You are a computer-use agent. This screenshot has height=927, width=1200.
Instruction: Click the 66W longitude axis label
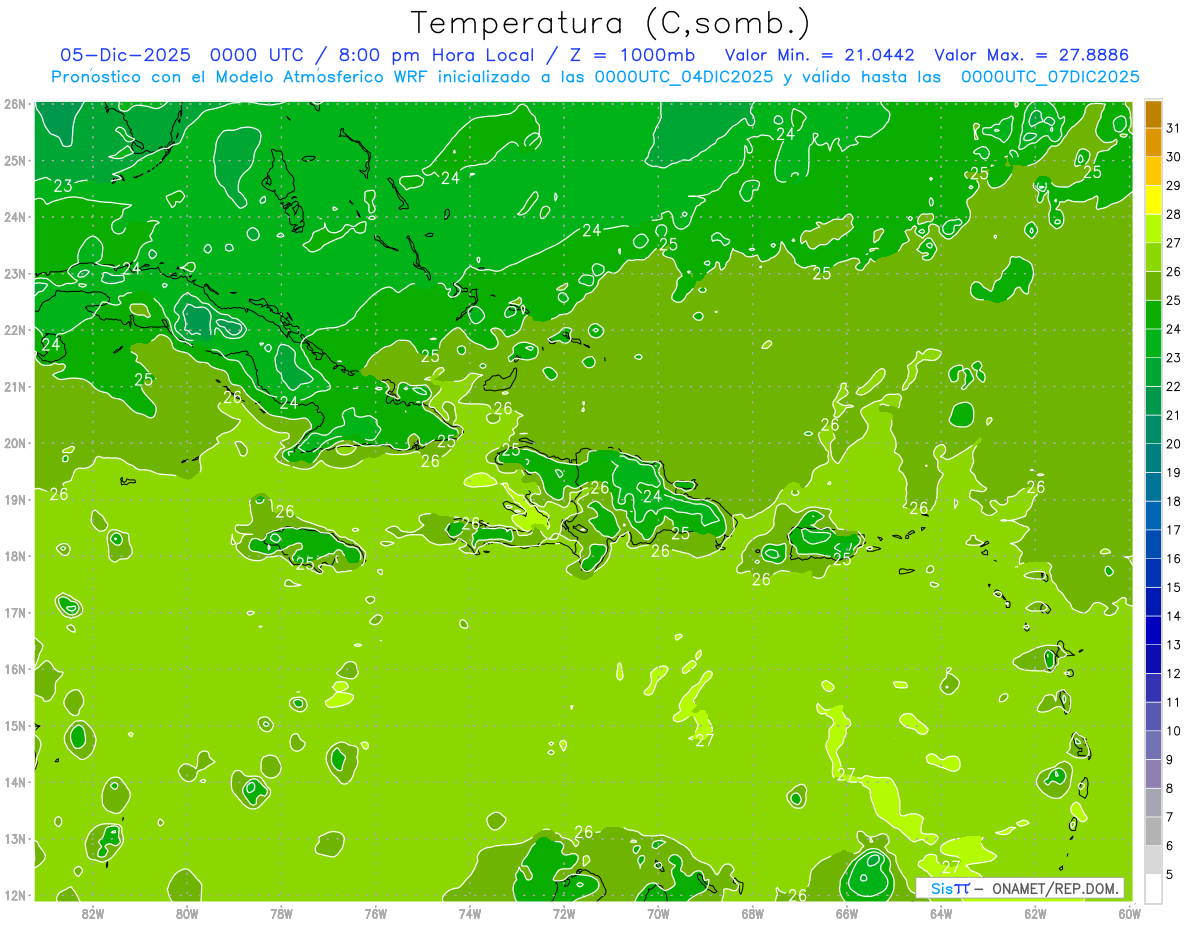coord(846,913)
